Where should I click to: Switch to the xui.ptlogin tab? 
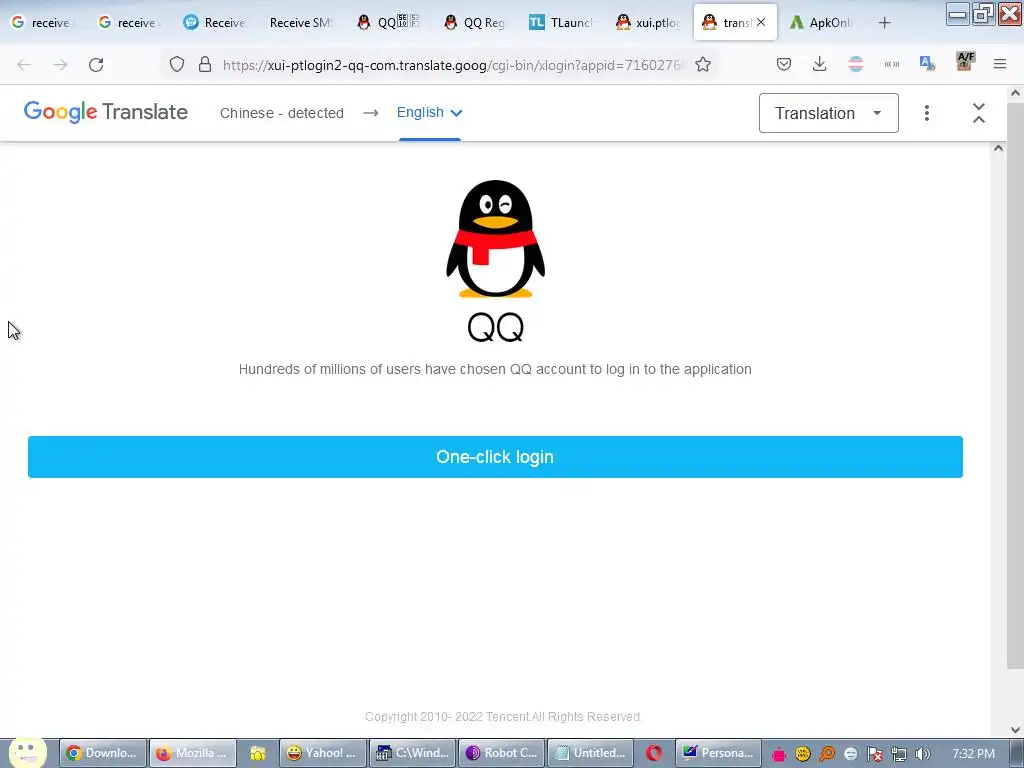[x=648, y=22]
